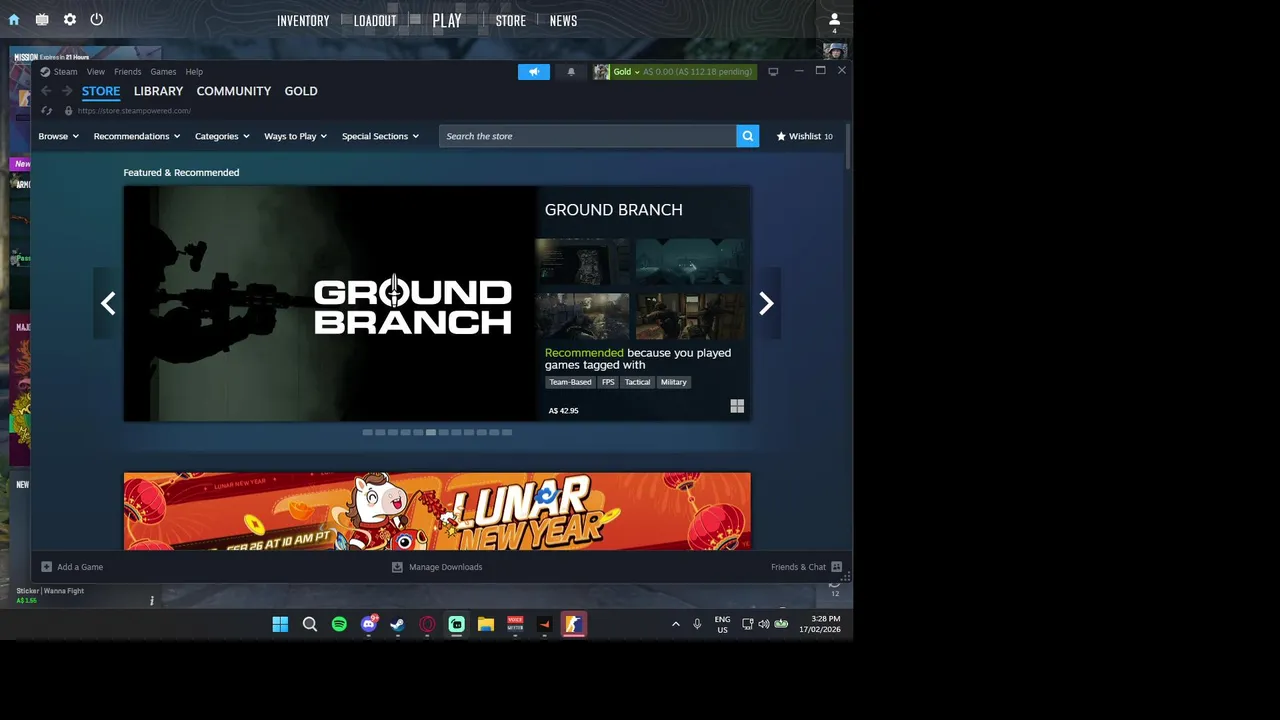The height and width of the screenshot is (720, 1280).
Task: Expand the Browse dropdown
Action: pos(58,136)
